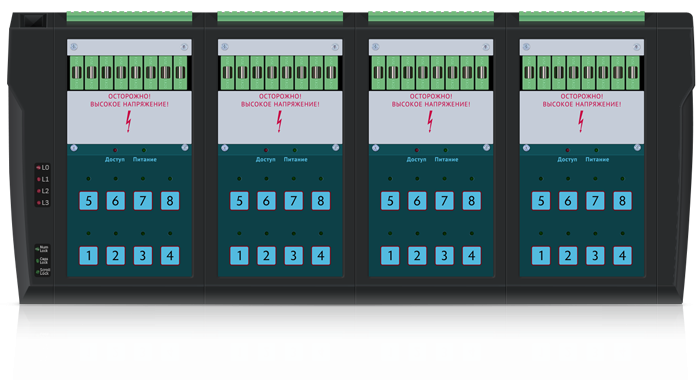Push button 2 on the second module

[266, 256]
